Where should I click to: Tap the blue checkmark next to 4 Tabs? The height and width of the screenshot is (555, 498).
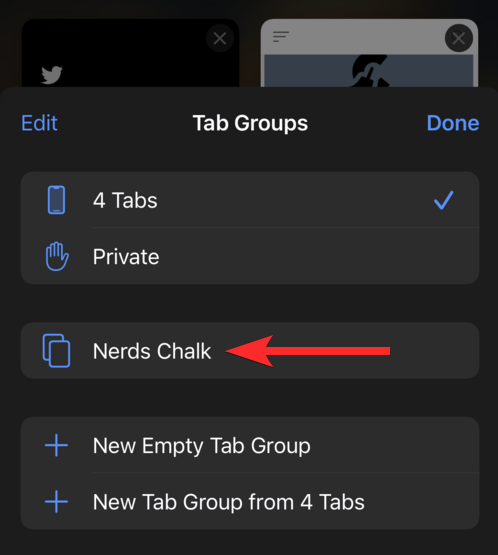(x=443, y=200)
